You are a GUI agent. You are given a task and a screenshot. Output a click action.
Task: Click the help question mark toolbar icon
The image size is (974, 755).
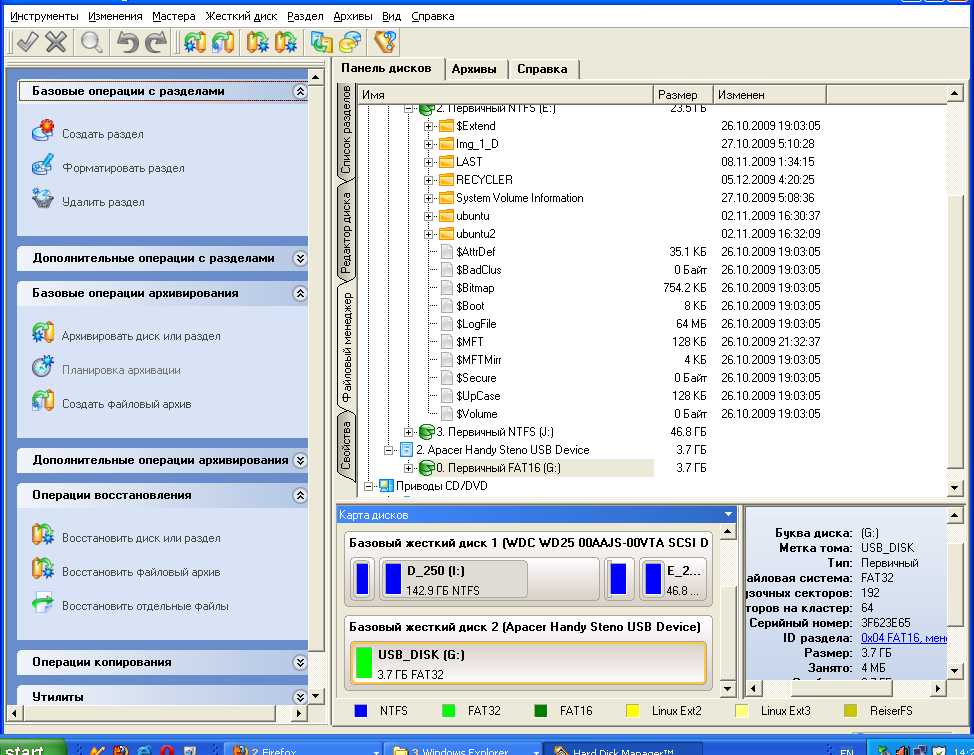(x=384, y=42)
